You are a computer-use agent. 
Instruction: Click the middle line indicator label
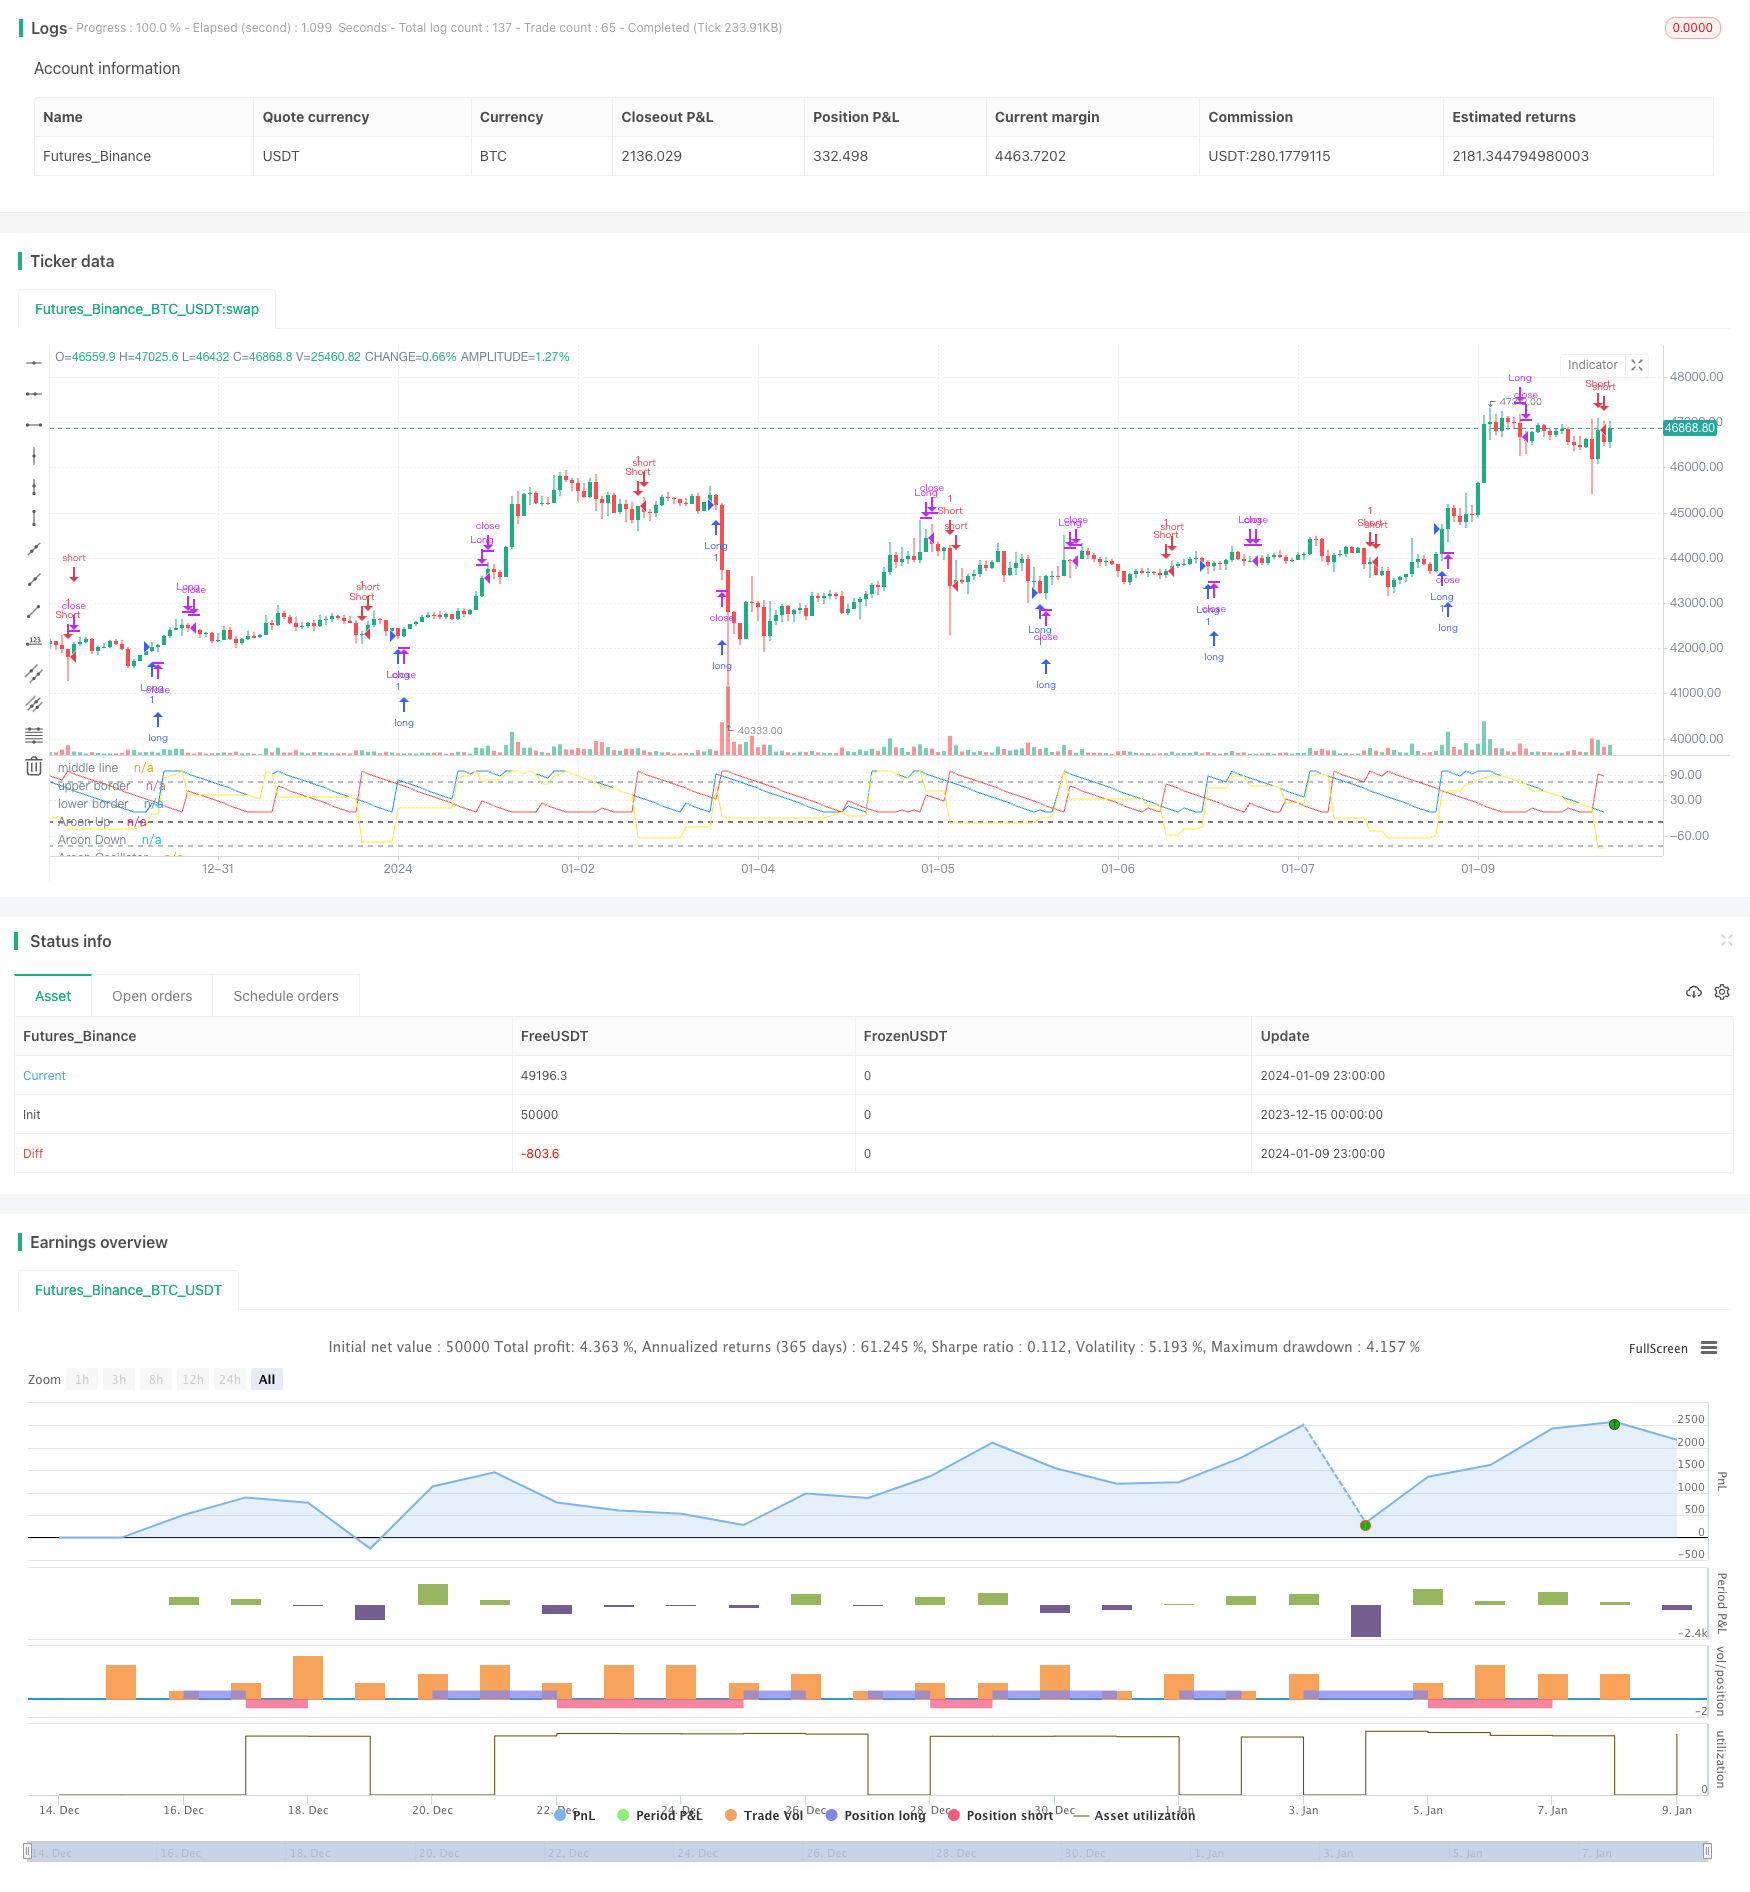[88, 768]
